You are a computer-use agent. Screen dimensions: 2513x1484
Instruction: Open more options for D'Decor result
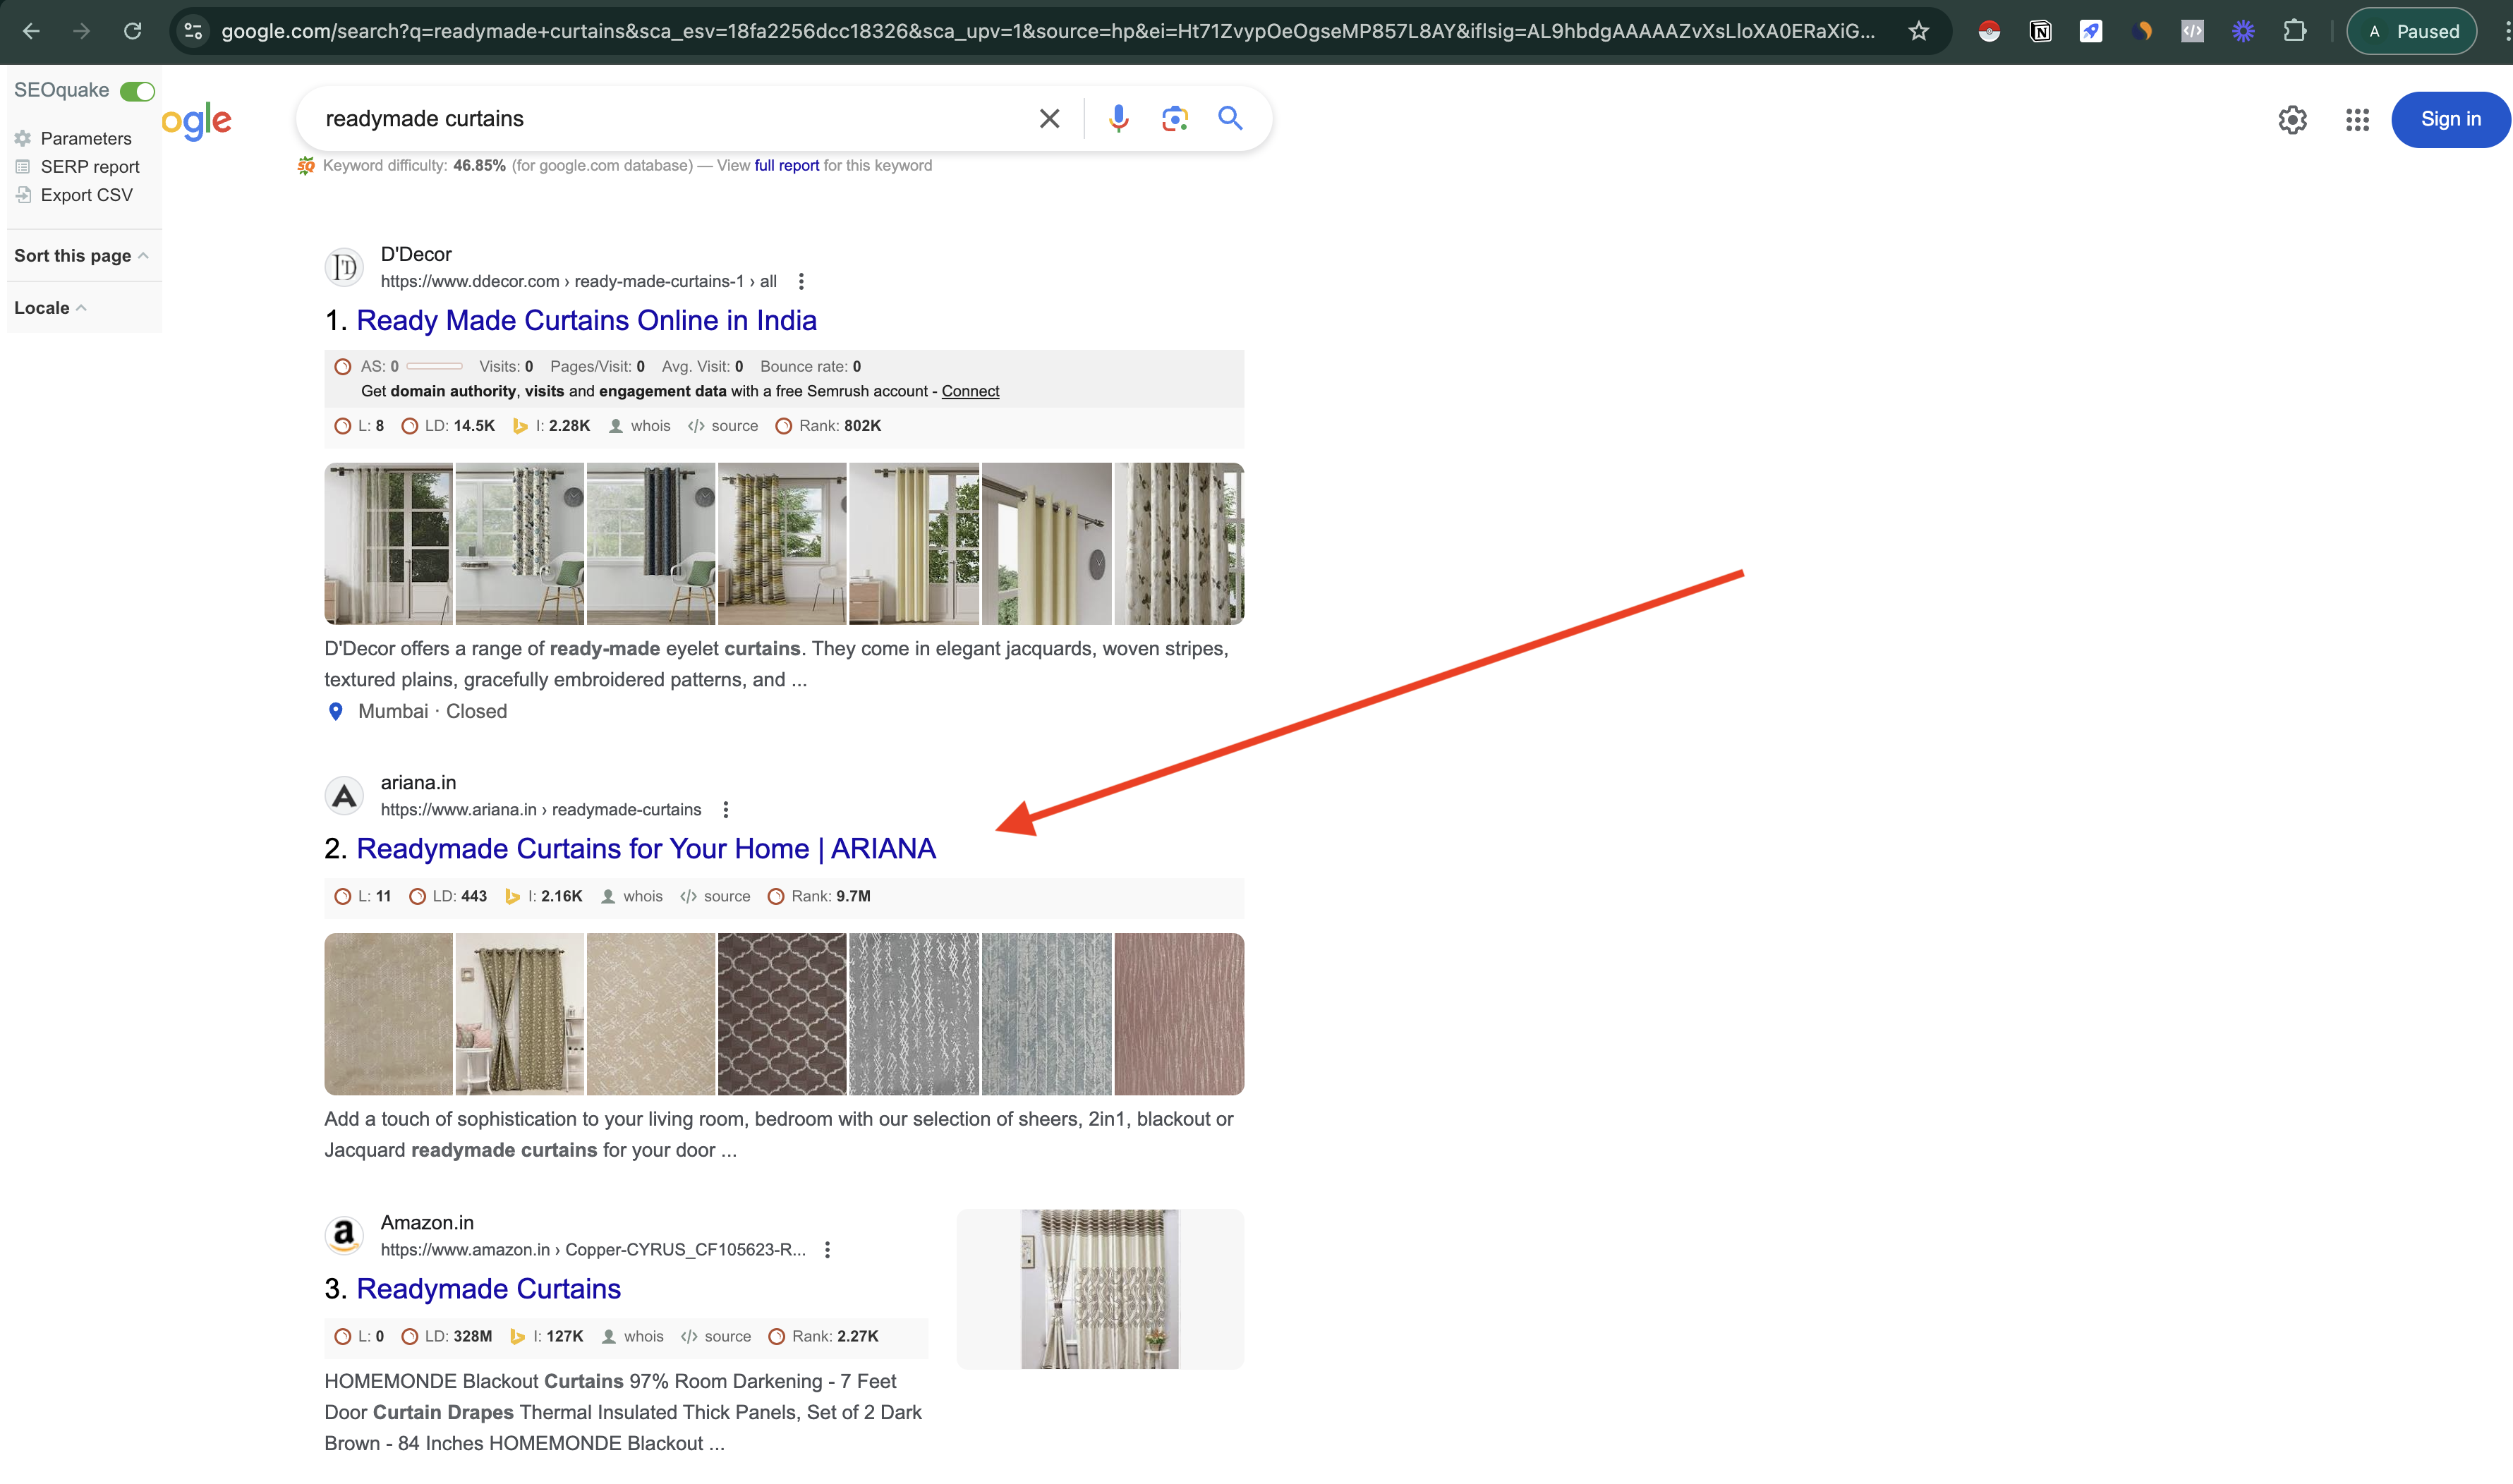pyautogui.click(x=801, y=282)
